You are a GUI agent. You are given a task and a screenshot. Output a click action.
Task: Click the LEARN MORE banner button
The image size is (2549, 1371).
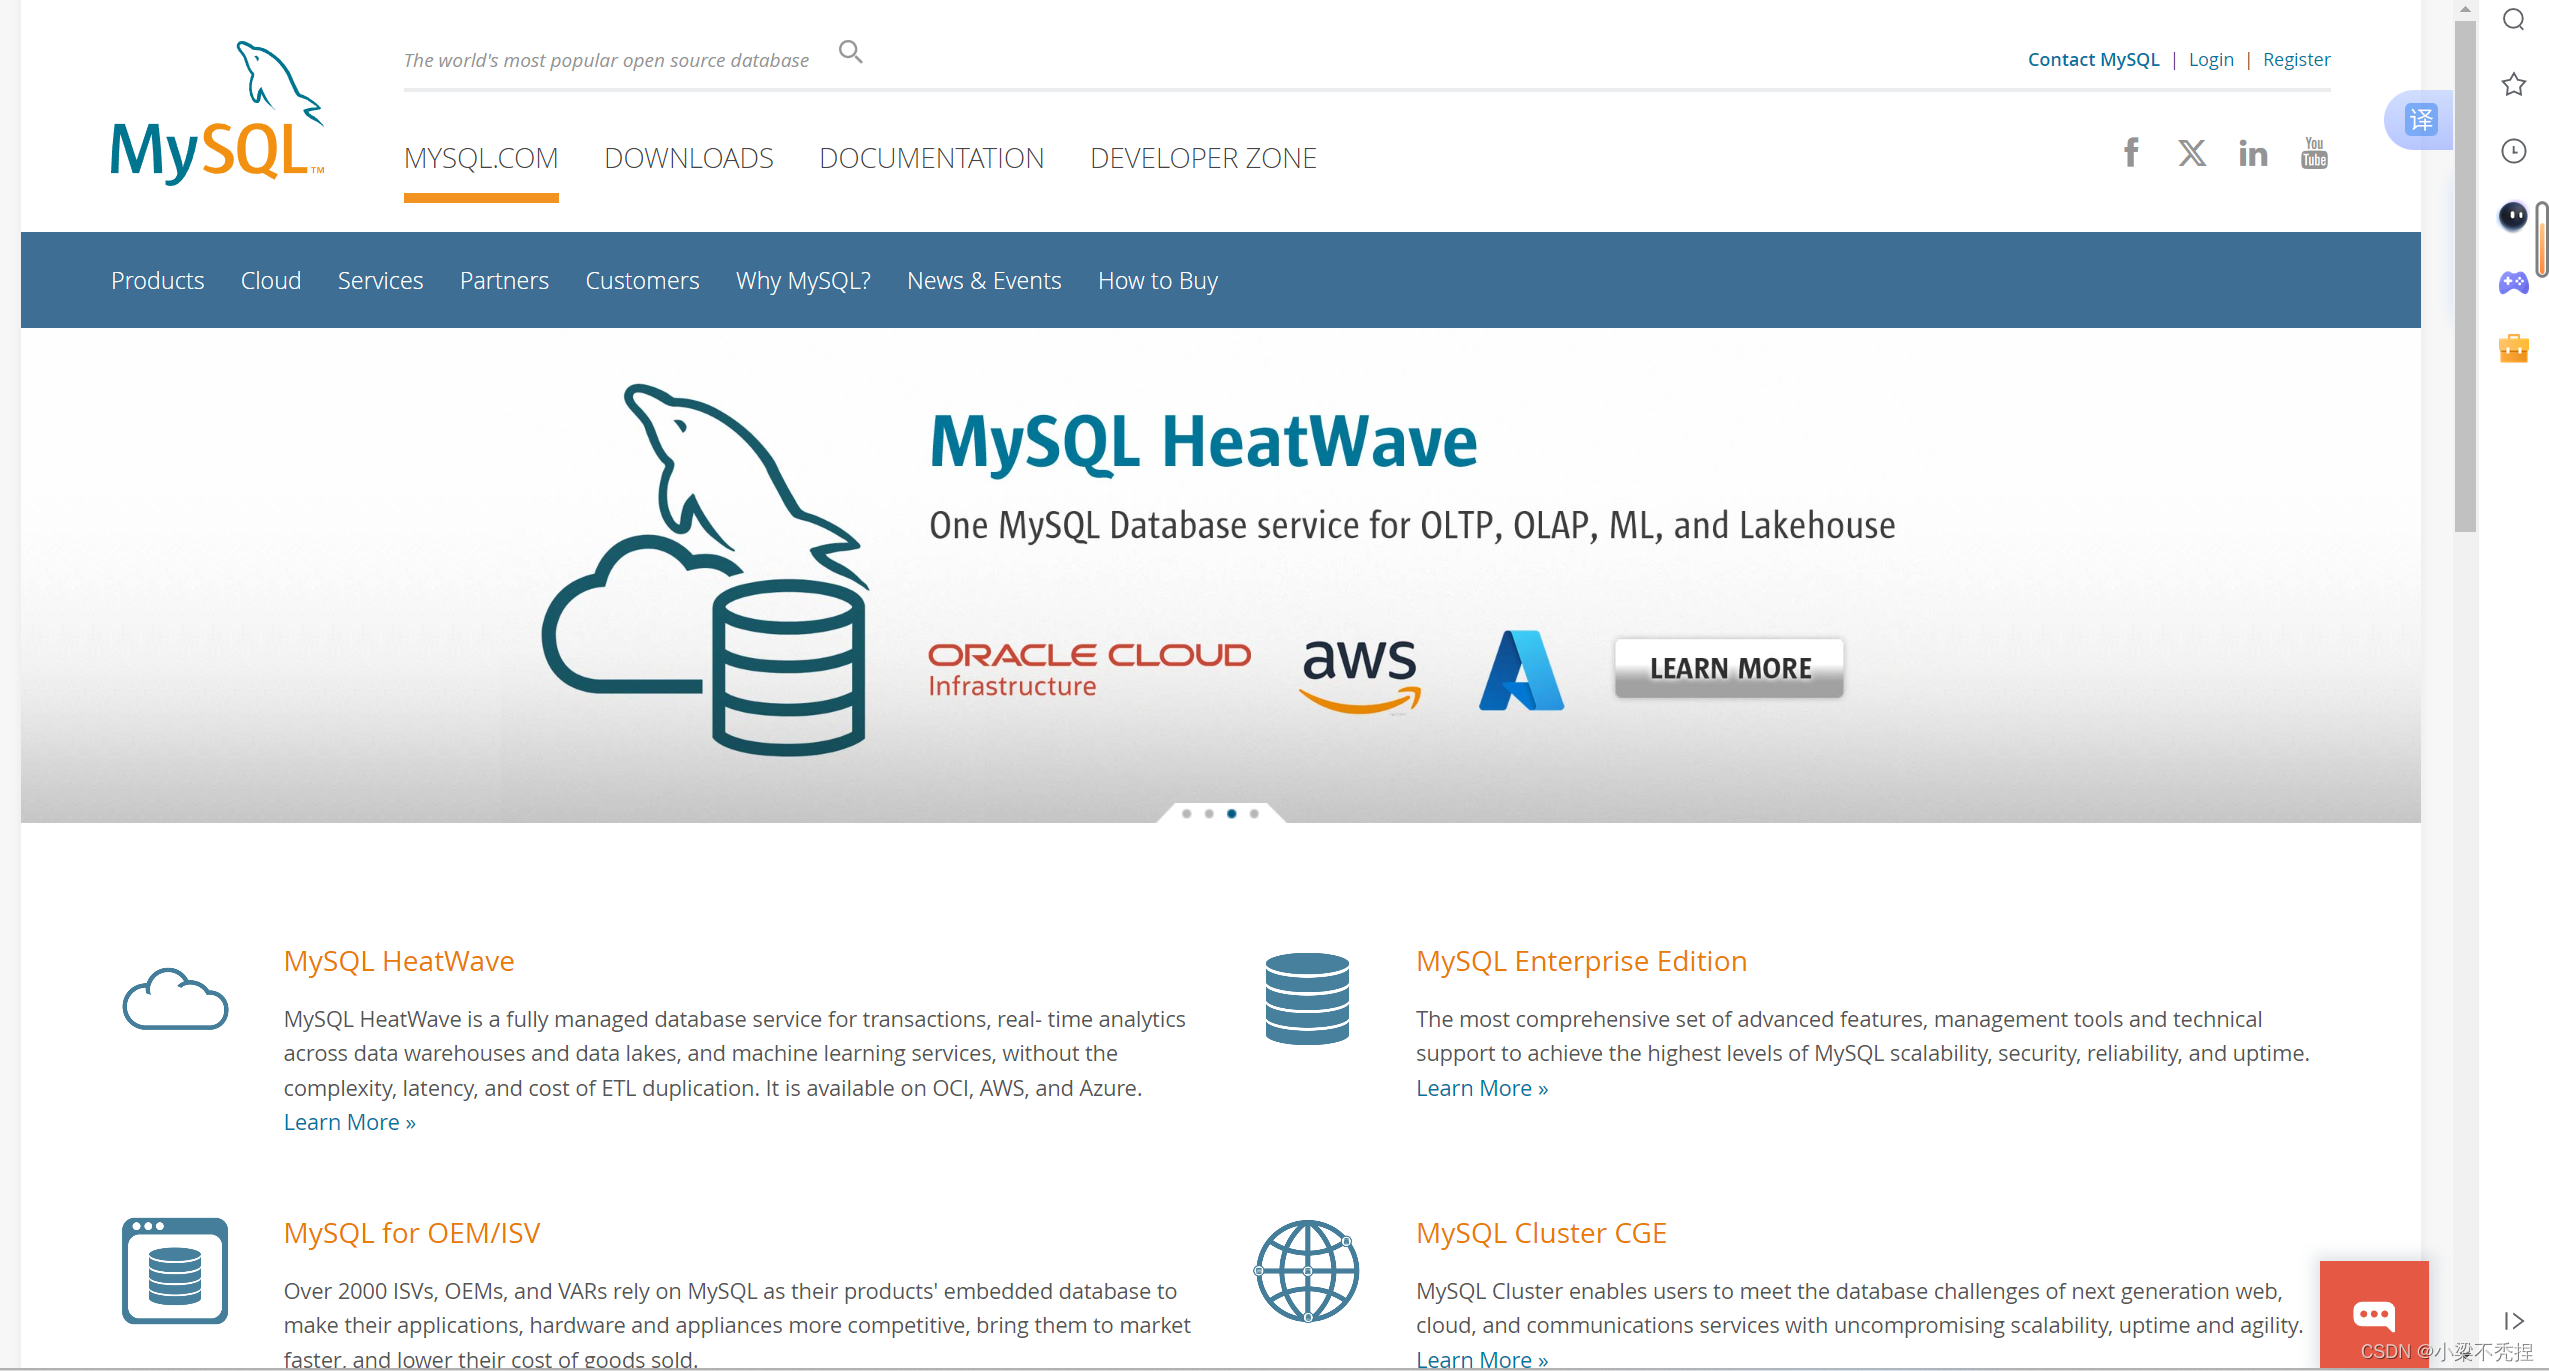(1729, 668)
